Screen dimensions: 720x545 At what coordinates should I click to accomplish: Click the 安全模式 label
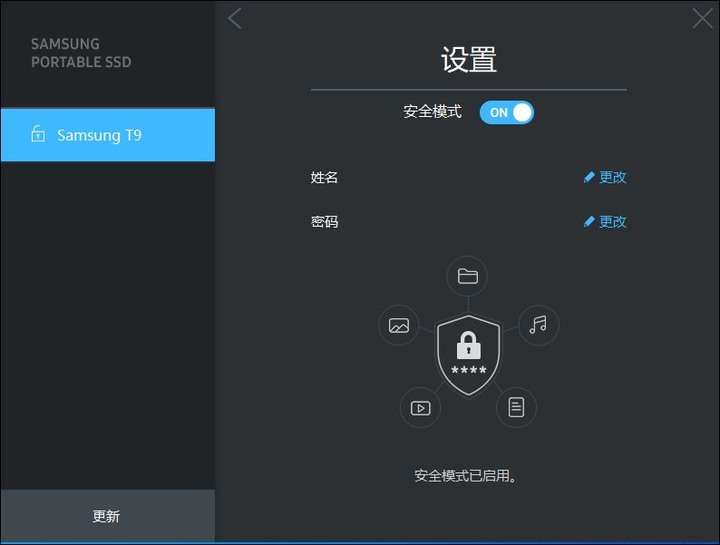click(x=432, y=112)
